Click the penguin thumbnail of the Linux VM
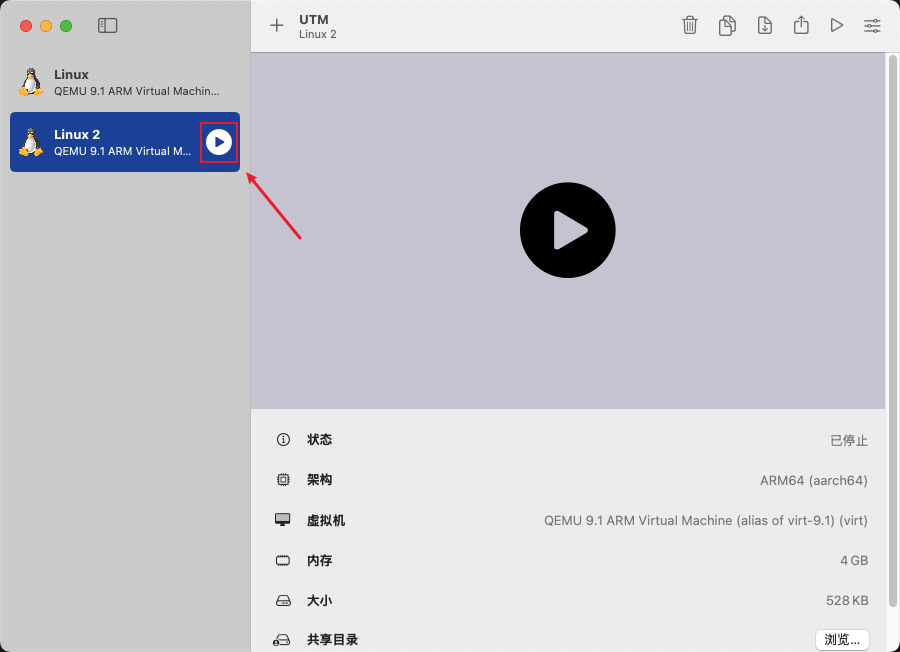 31,82
